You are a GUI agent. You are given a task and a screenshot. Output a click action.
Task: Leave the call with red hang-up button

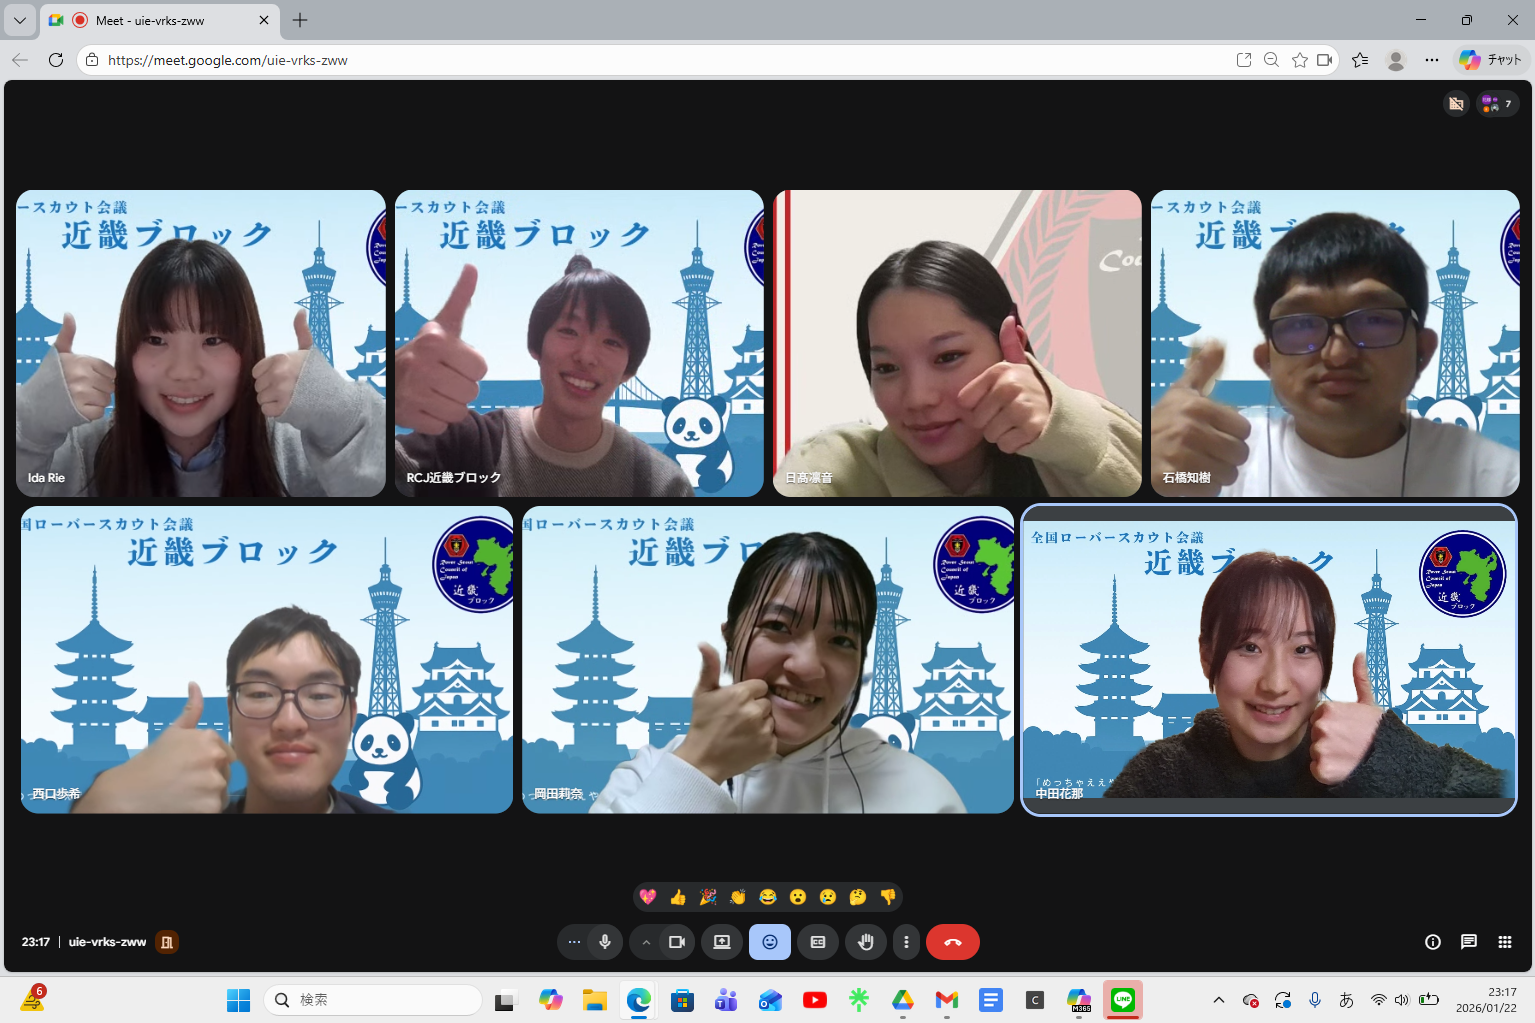(952, 942)
